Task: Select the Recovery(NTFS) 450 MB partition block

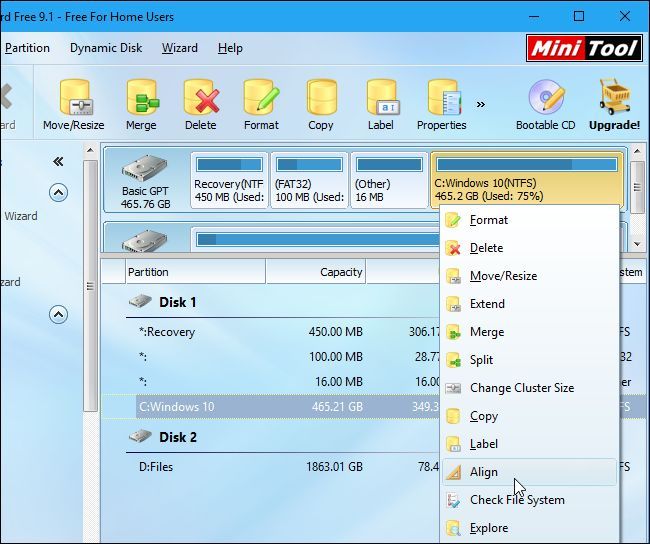Action: click(x=229, y=180)
